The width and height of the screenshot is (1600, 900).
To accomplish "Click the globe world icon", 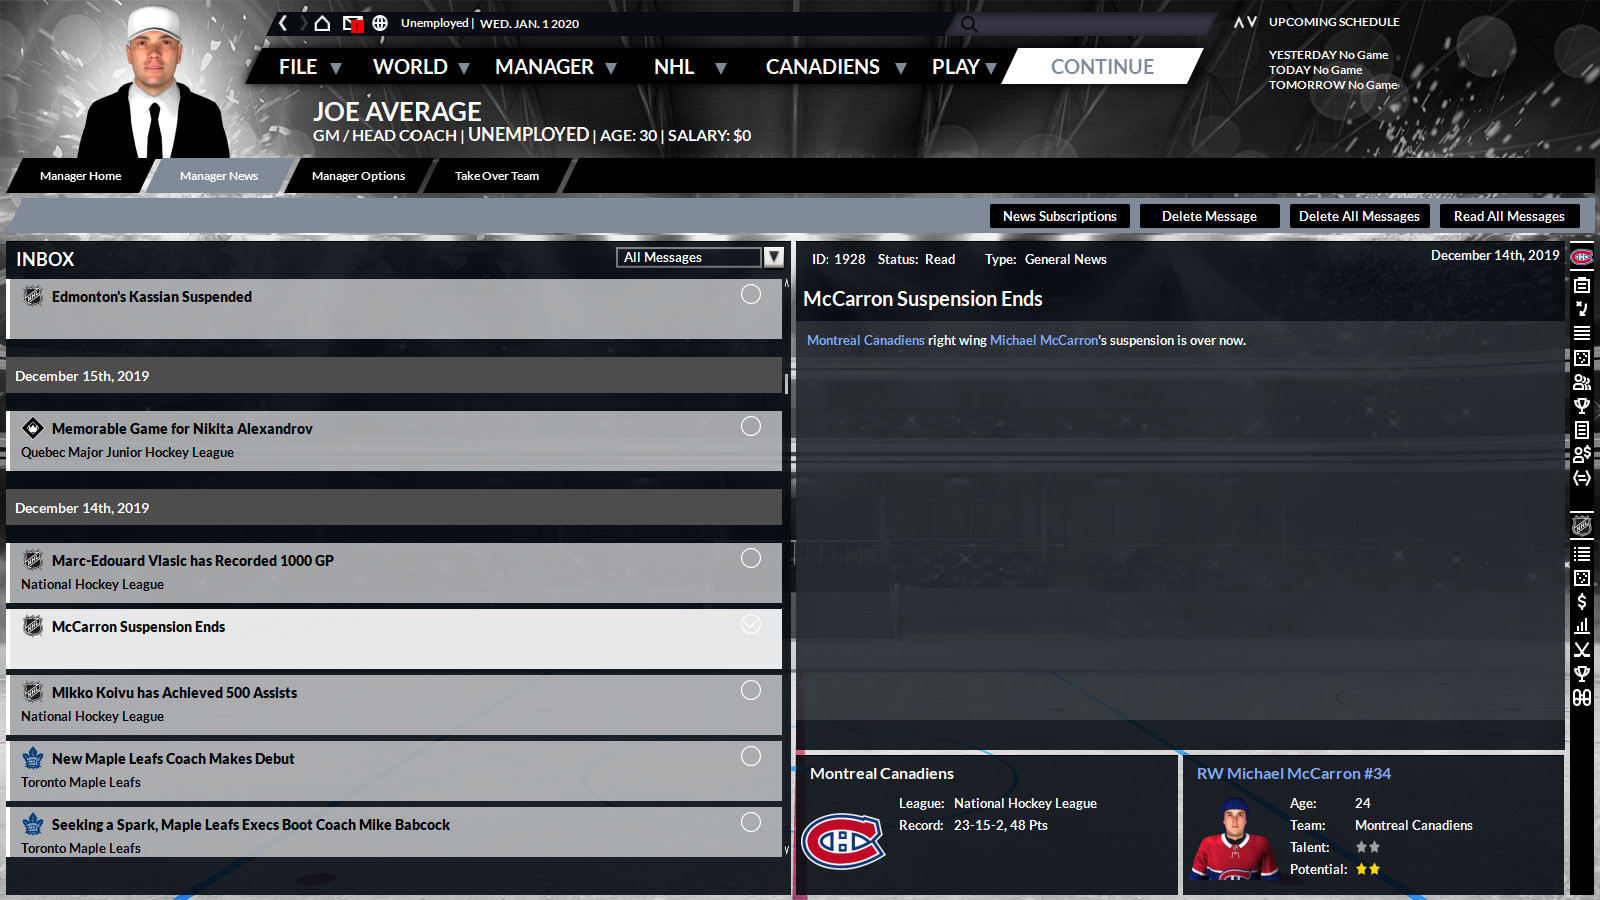I will 380,22.
